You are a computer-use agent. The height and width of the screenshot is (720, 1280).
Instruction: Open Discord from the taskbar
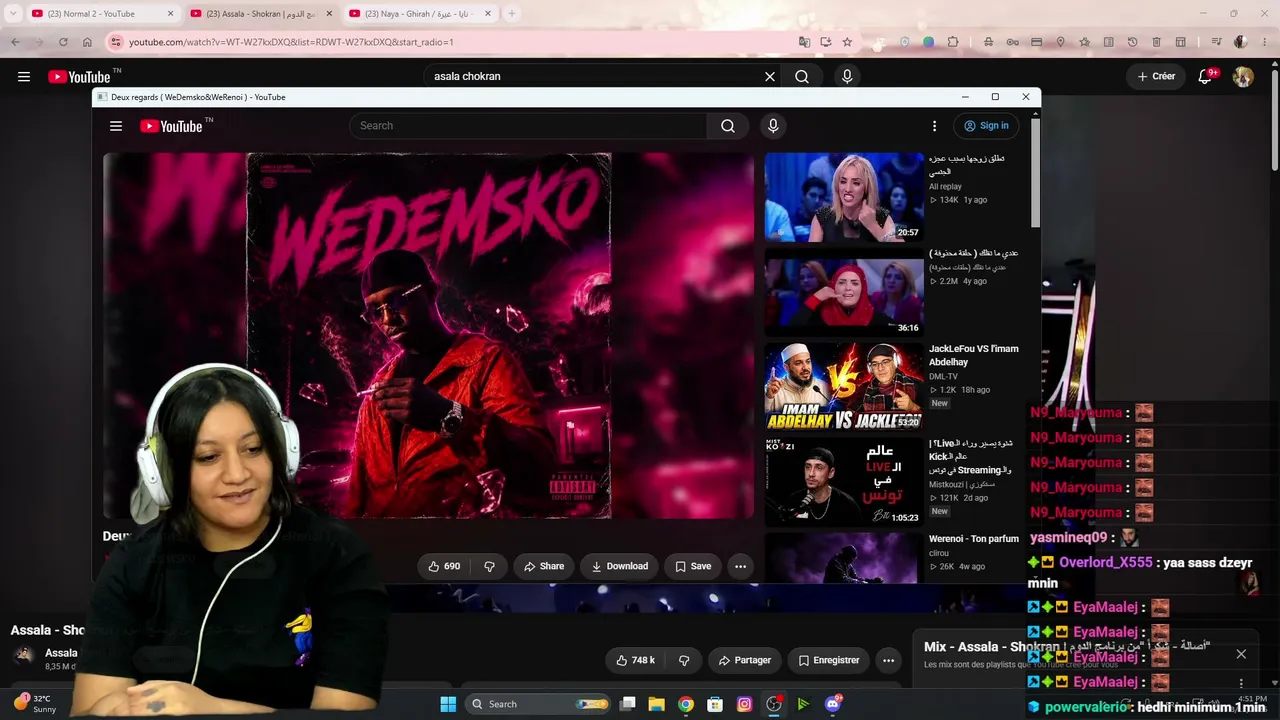coord(833,704)
